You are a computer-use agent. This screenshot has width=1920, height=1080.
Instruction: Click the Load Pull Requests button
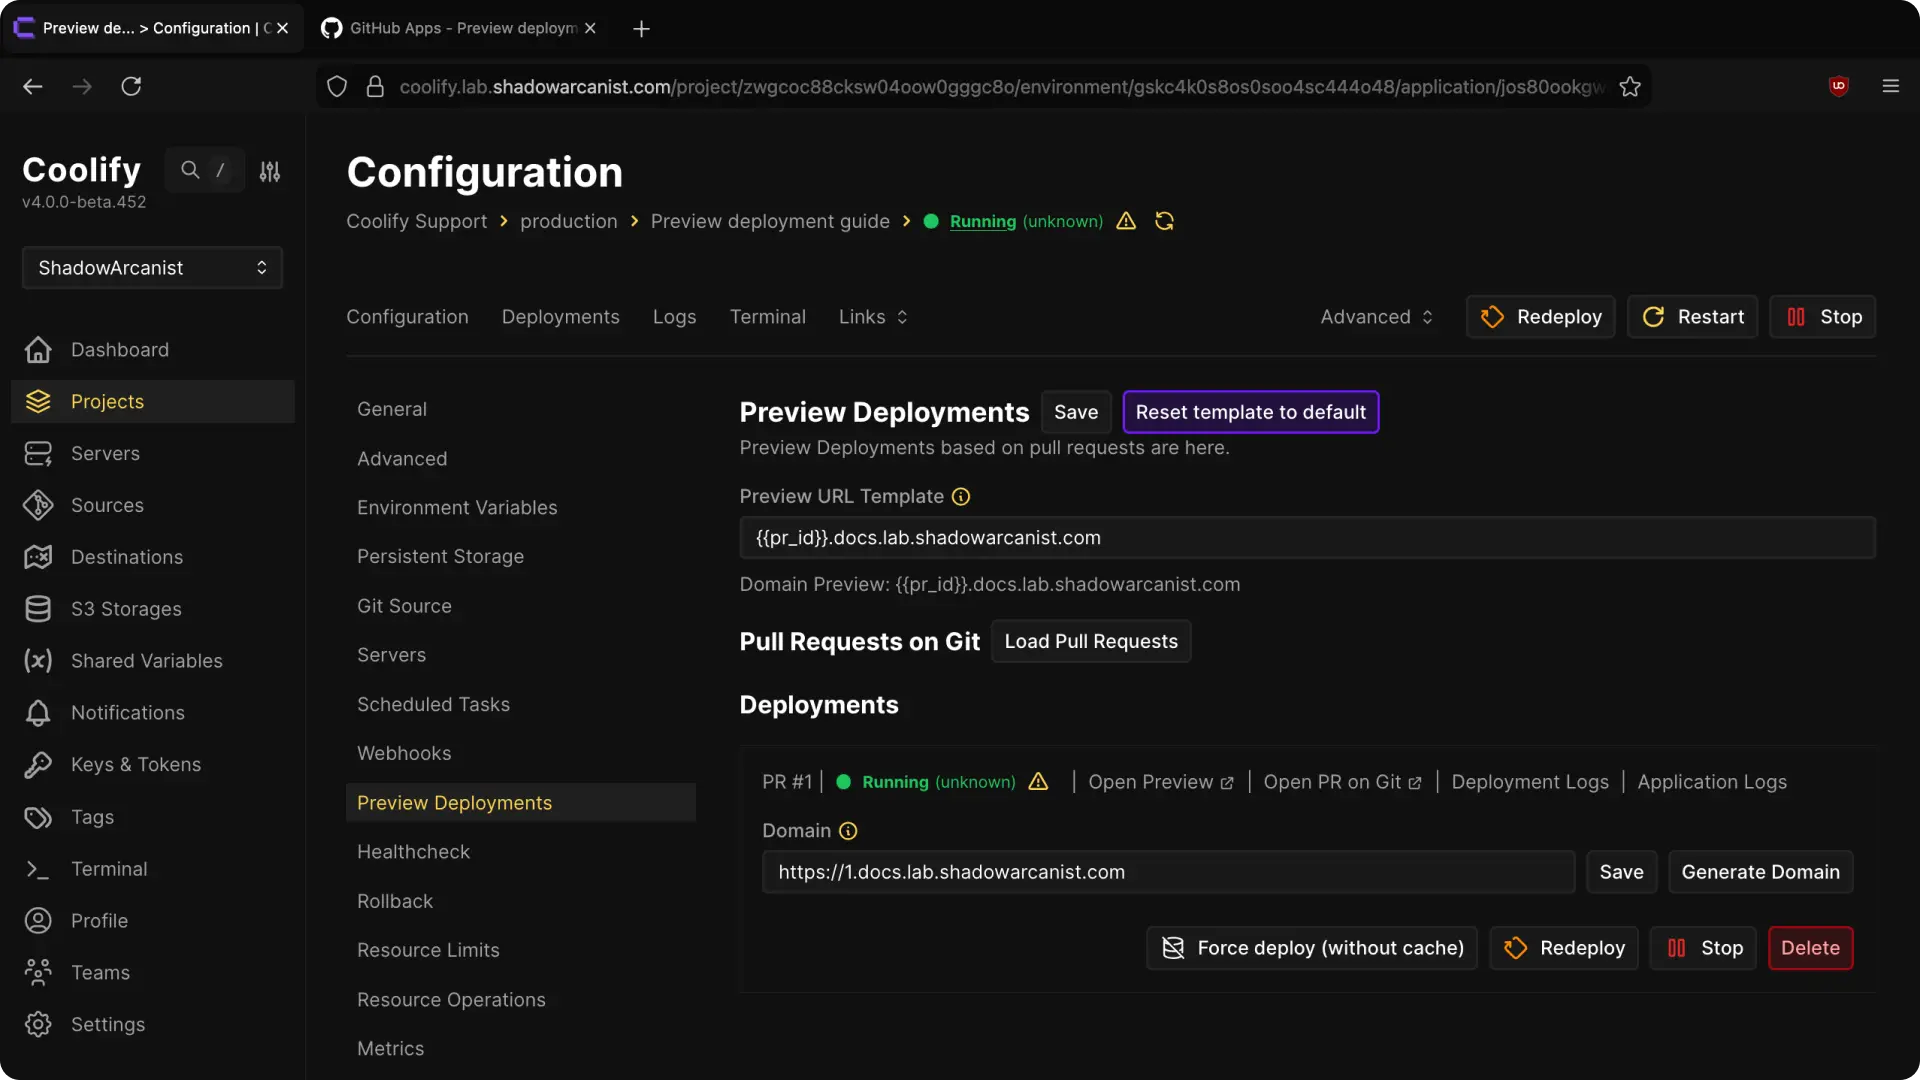(x=1091, y=641)
